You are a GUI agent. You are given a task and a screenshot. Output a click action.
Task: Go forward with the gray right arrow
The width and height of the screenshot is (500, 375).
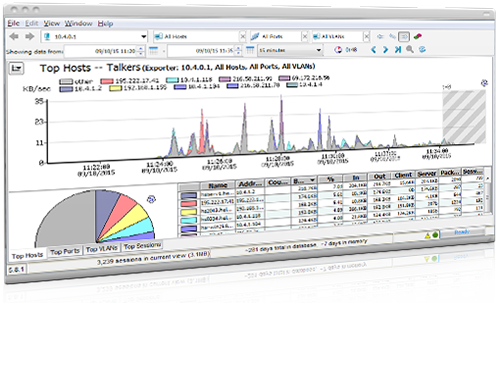point(30,36)
